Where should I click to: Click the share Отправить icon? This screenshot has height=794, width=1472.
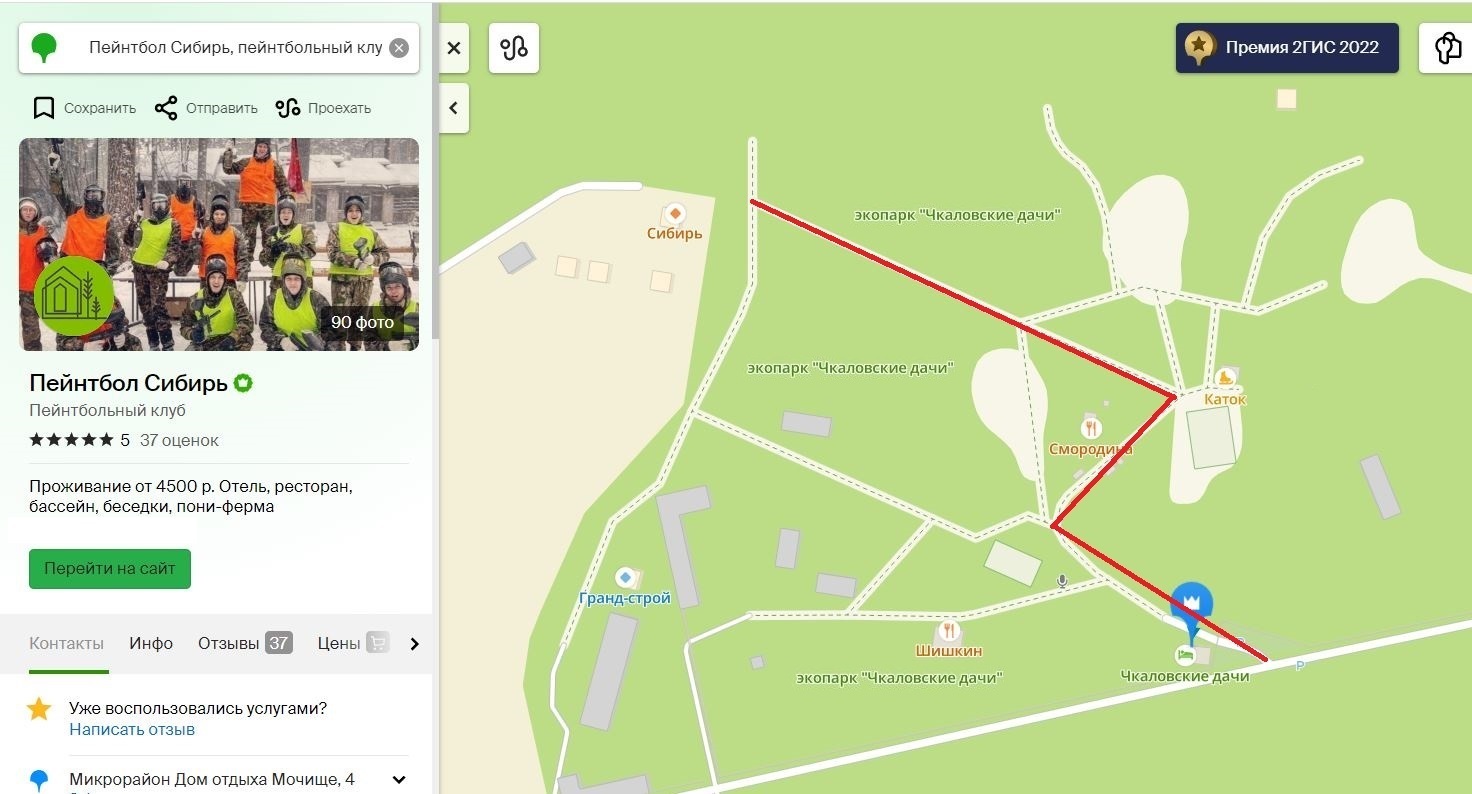pyautogui.click(x=166, y=108)
